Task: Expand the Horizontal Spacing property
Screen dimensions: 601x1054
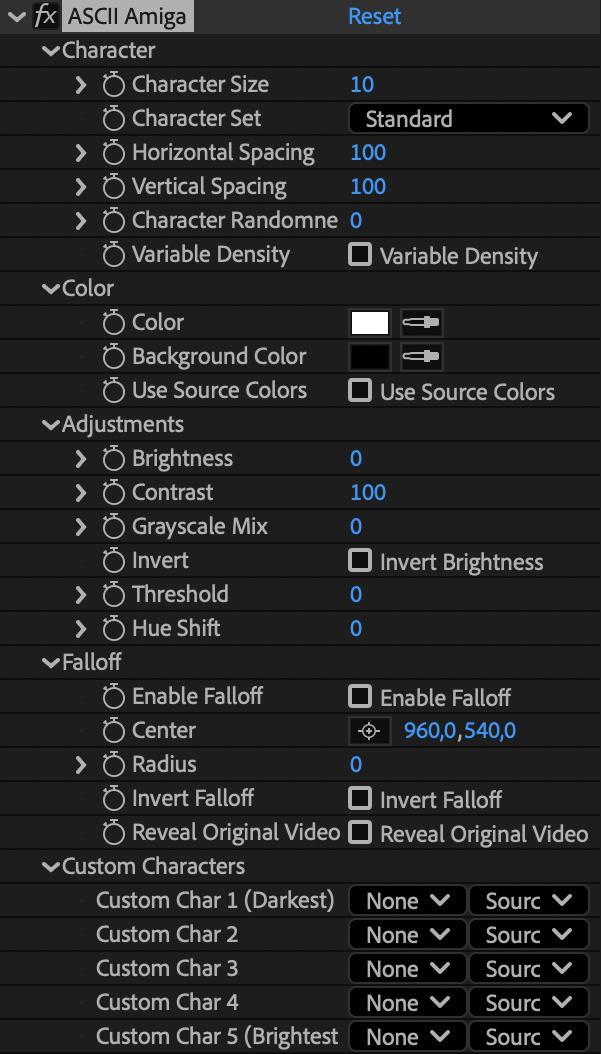Action: point(81,153)
